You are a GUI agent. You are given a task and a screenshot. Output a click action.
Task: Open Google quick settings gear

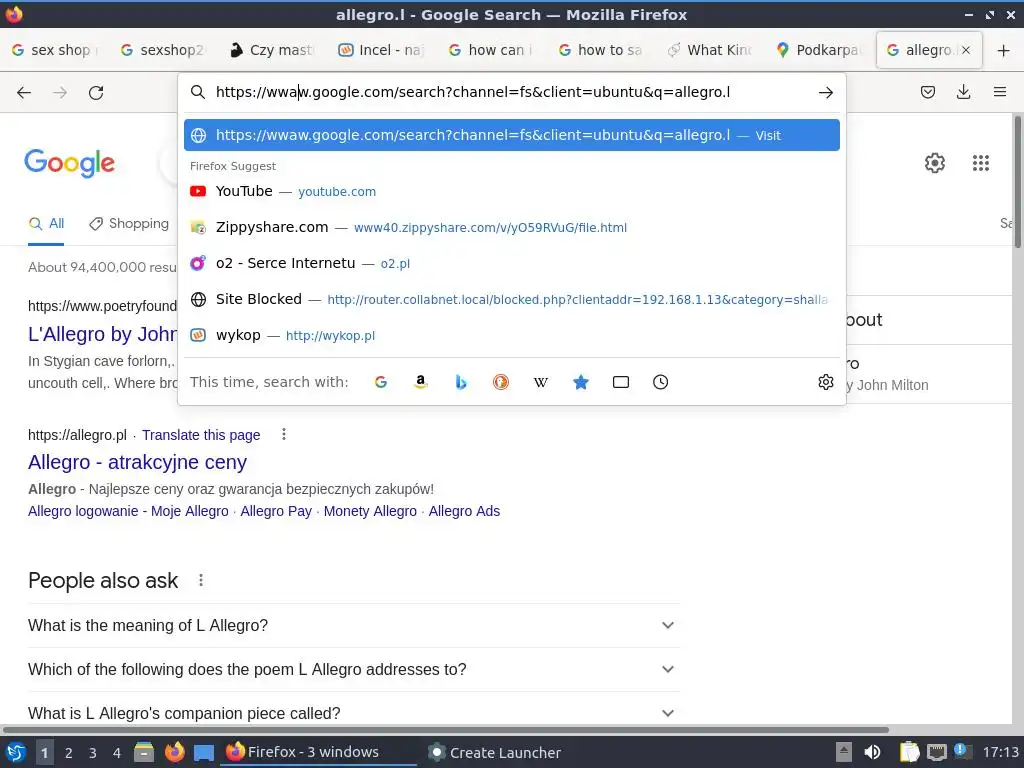935,163
